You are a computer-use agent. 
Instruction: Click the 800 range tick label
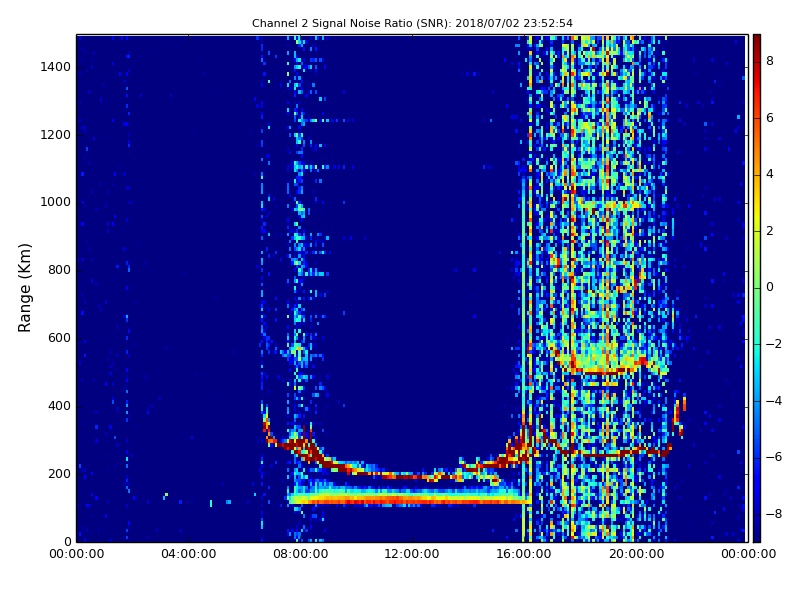(59, 270)
